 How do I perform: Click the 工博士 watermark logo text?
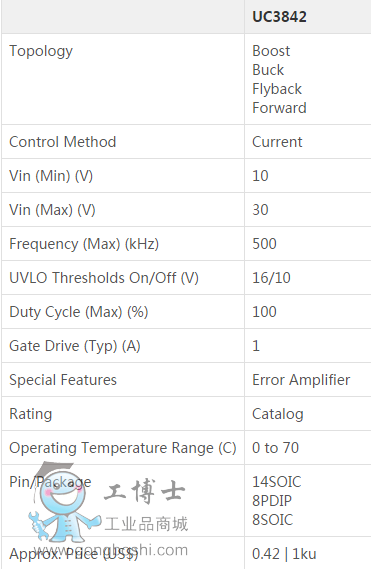click(144, 491)
